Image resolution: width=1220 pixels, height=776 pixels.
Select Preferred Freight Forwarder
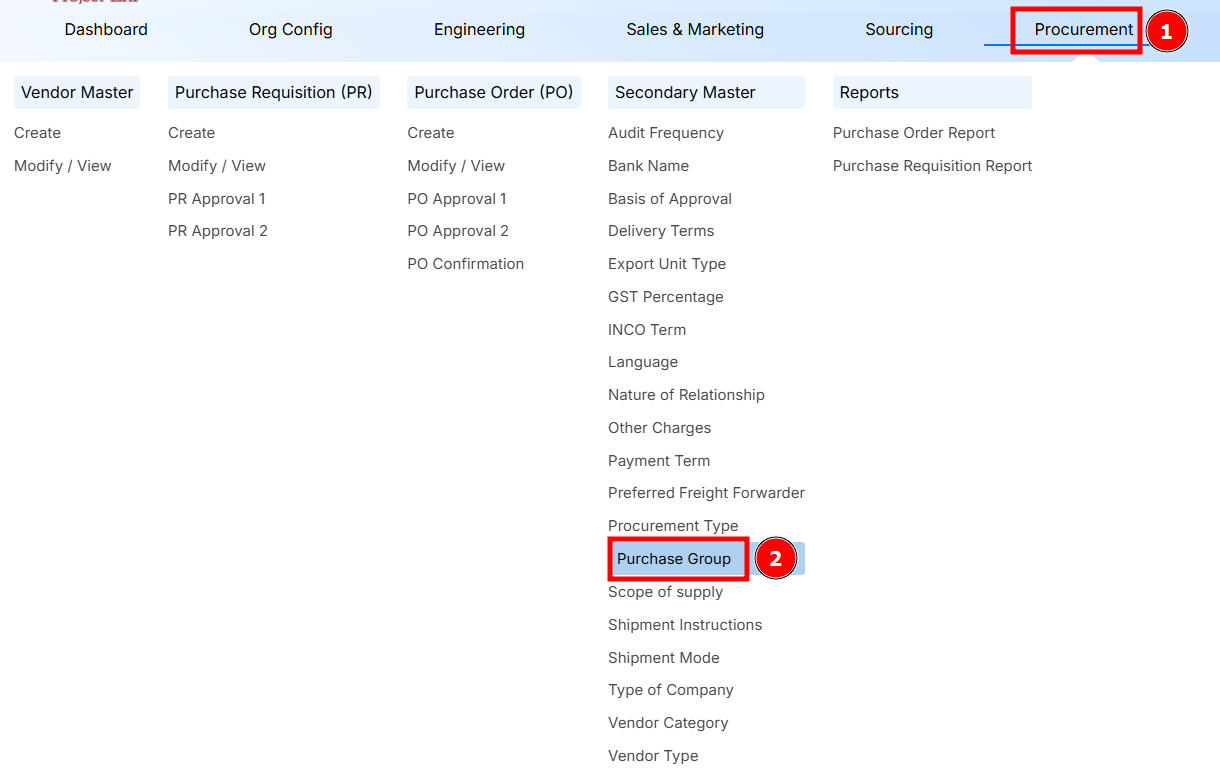tap(706, 492)
